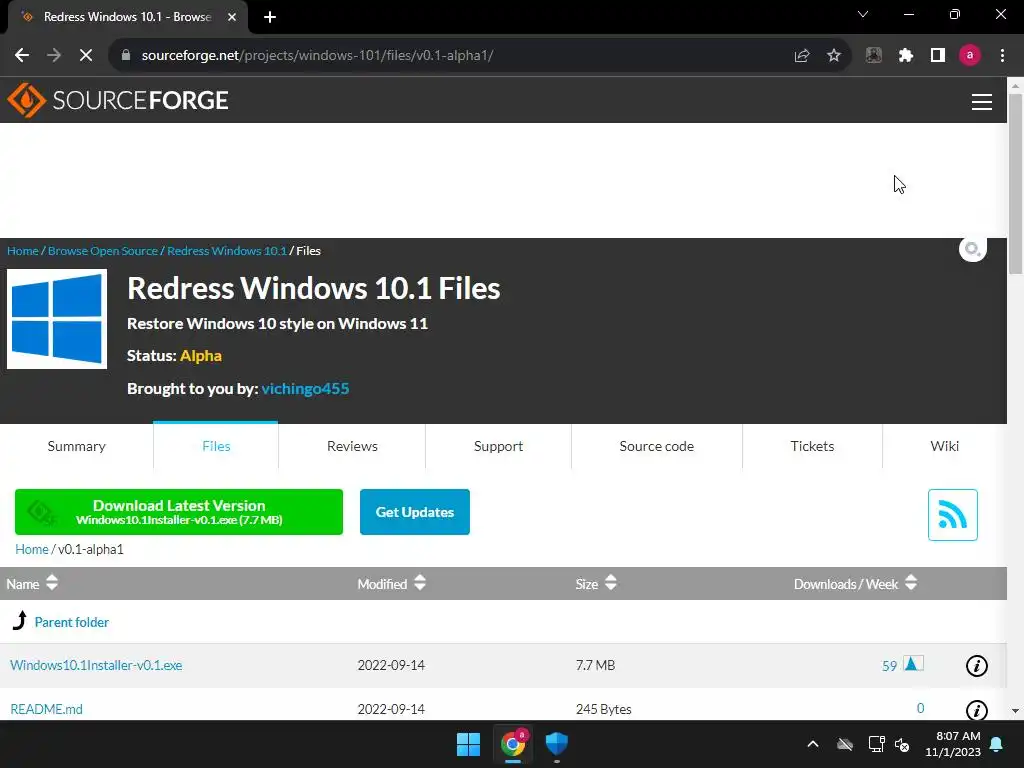Bookmark this page with the star
This screenshot has width=1024, height=768.
click(834, 56)
